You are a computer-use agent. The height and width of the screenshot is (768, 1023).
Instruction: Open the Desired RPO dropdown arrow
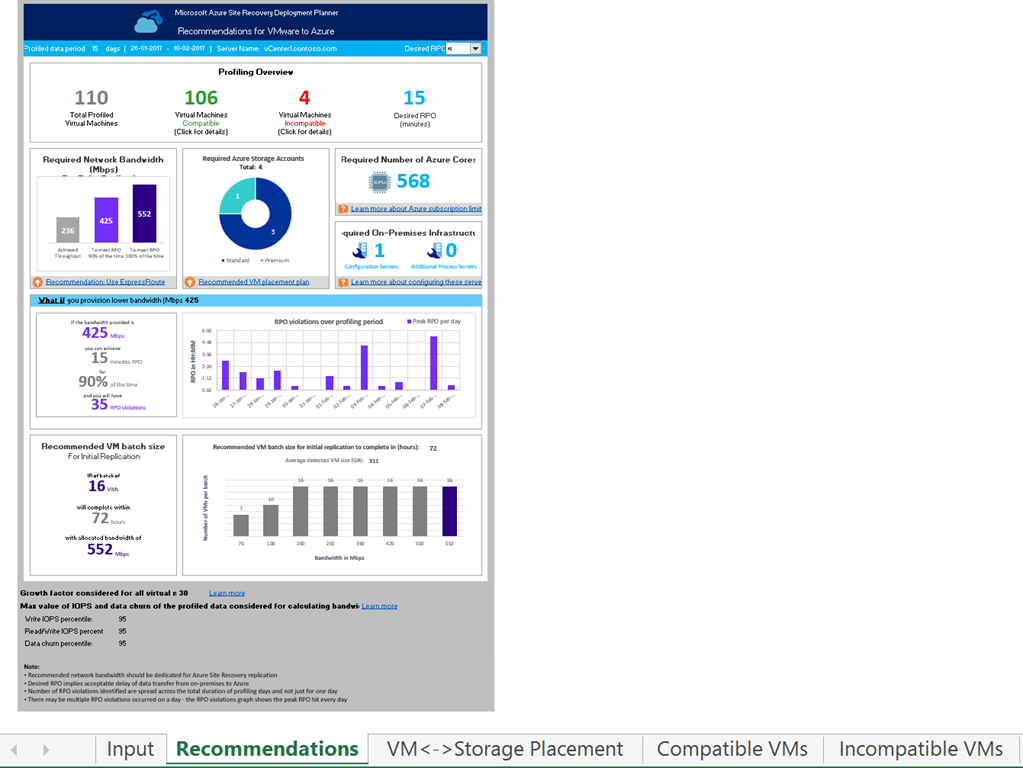(475, 48)
